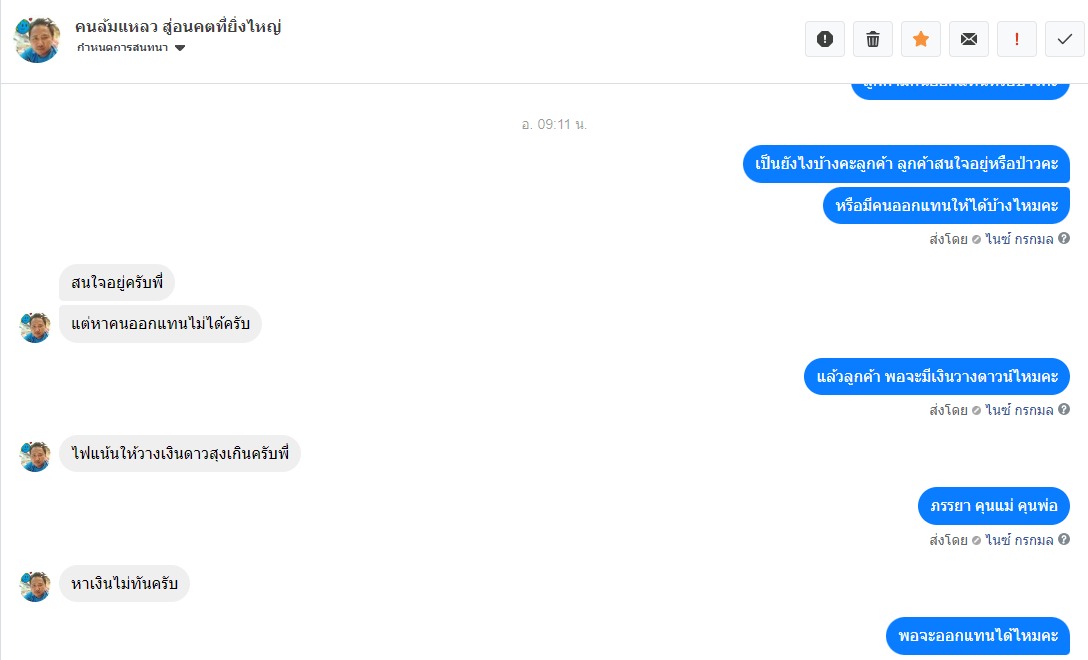Click avatar beside แต่หาคนออกแทนไม่ได้ครับ message
Image resolution: width=1088 pixels, height=660 pixels.
point(35,327)
